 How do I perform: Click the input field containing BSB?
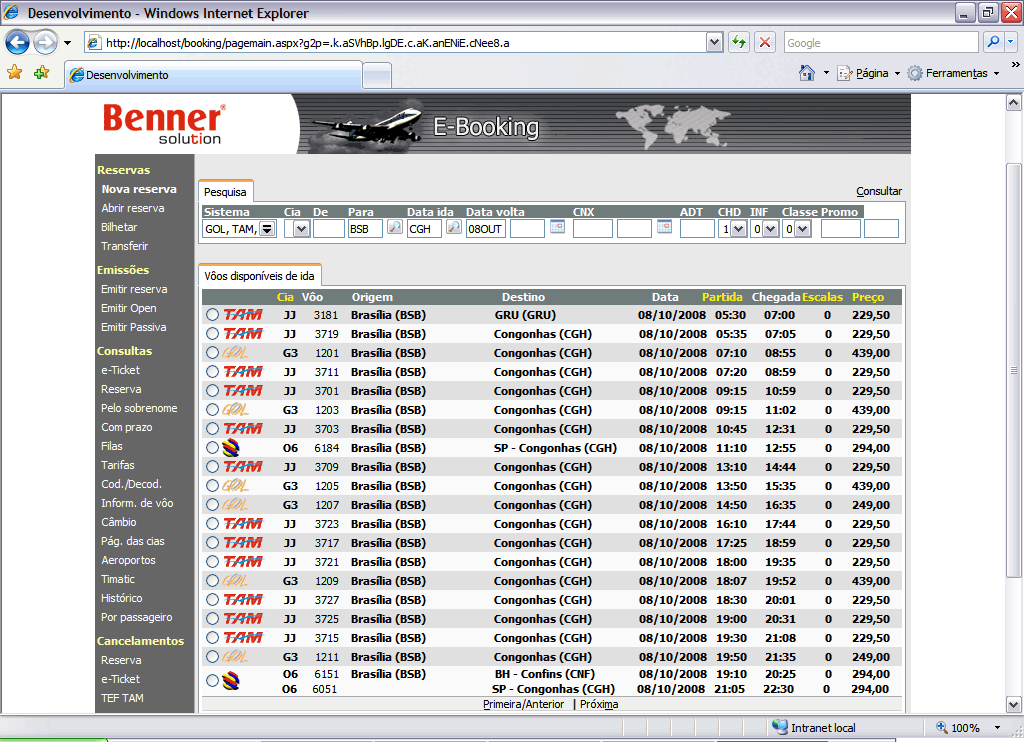(364, 229)
